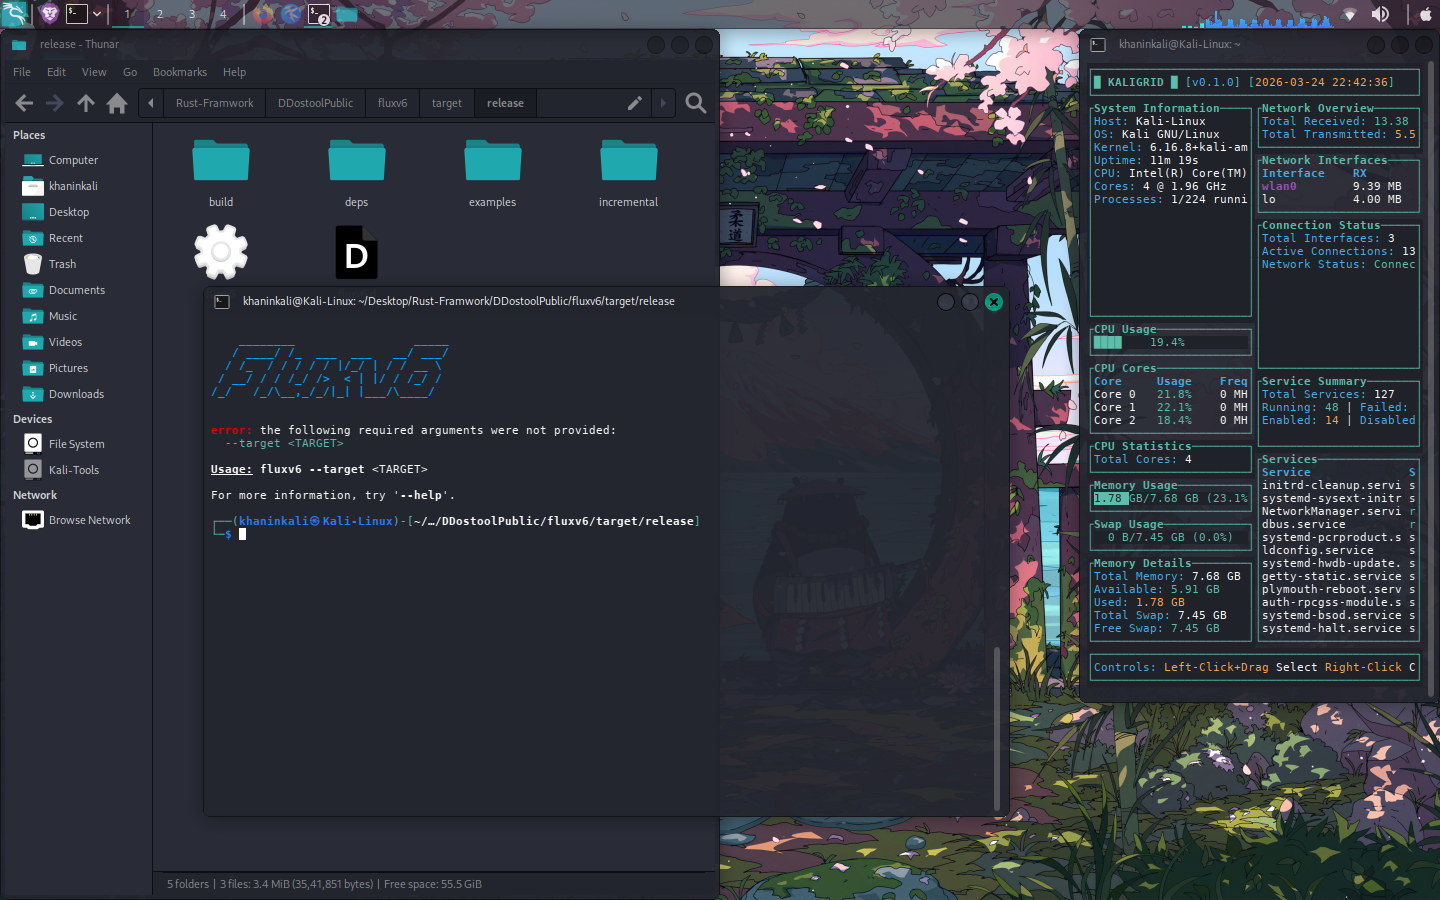Click the CPU Usage bar in Kaligrid
This screenshot has width=1440, height=900.
(1170, 342)
